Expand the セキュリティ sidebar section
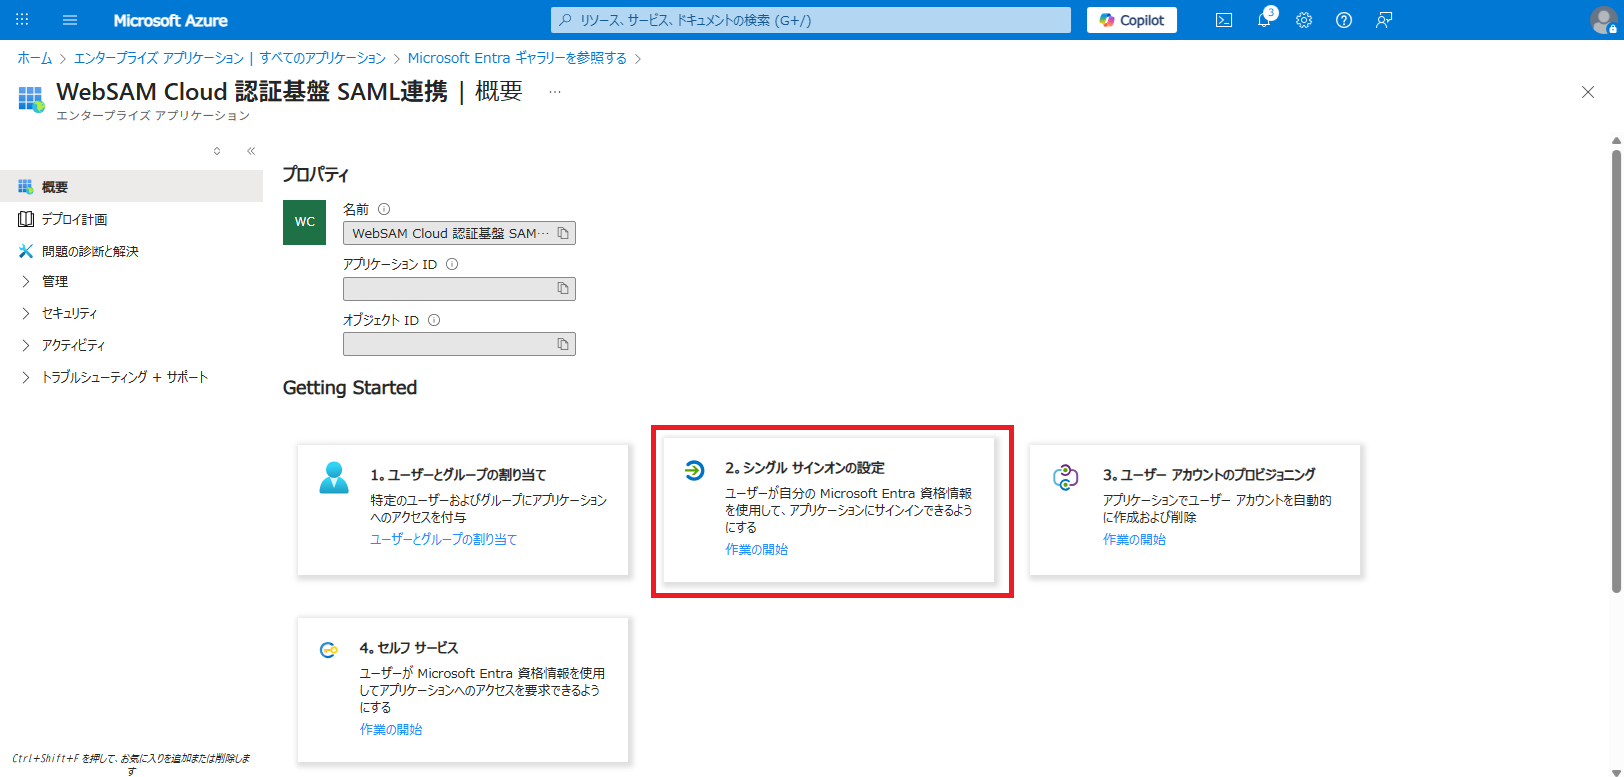This screenshot has height=777, width=1624. click(x=26, y=314)
